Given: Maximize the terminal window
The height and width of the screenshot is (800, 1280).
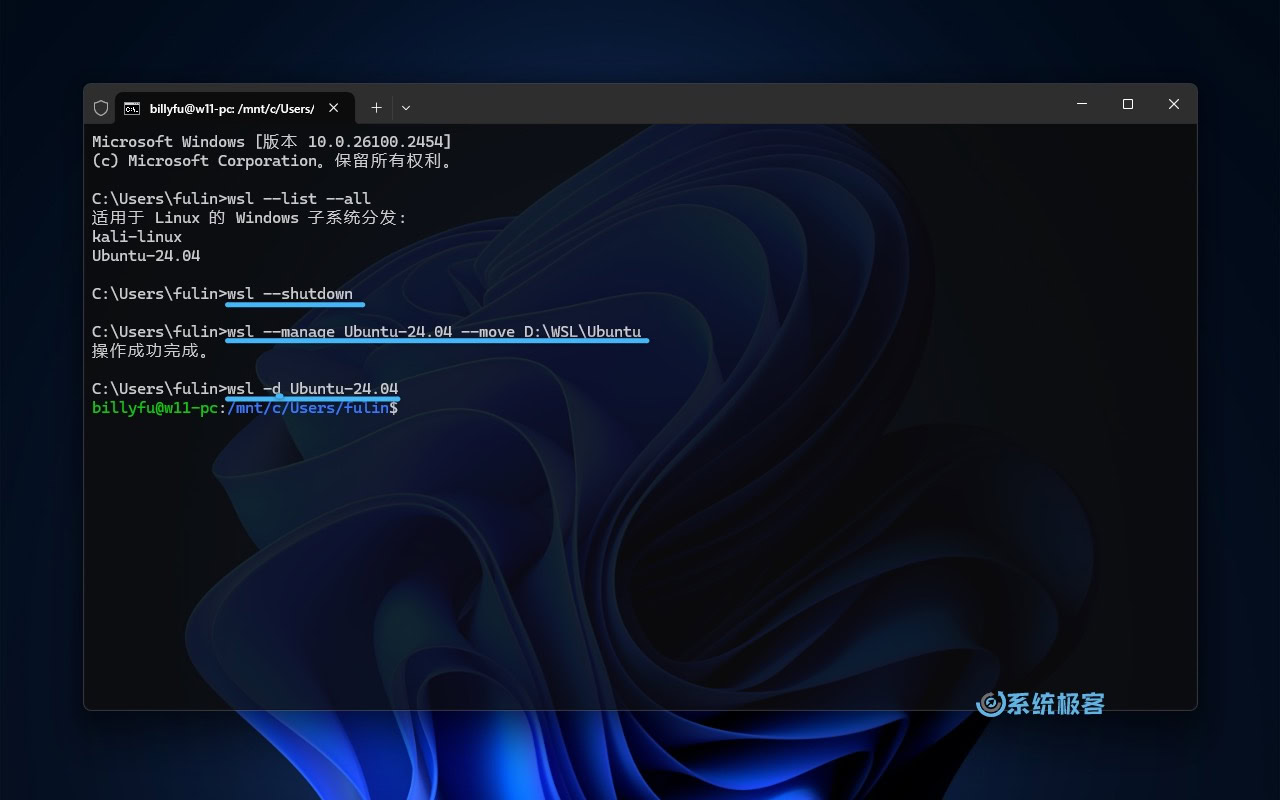Looking at the screenshot, I should [1128, 104].
